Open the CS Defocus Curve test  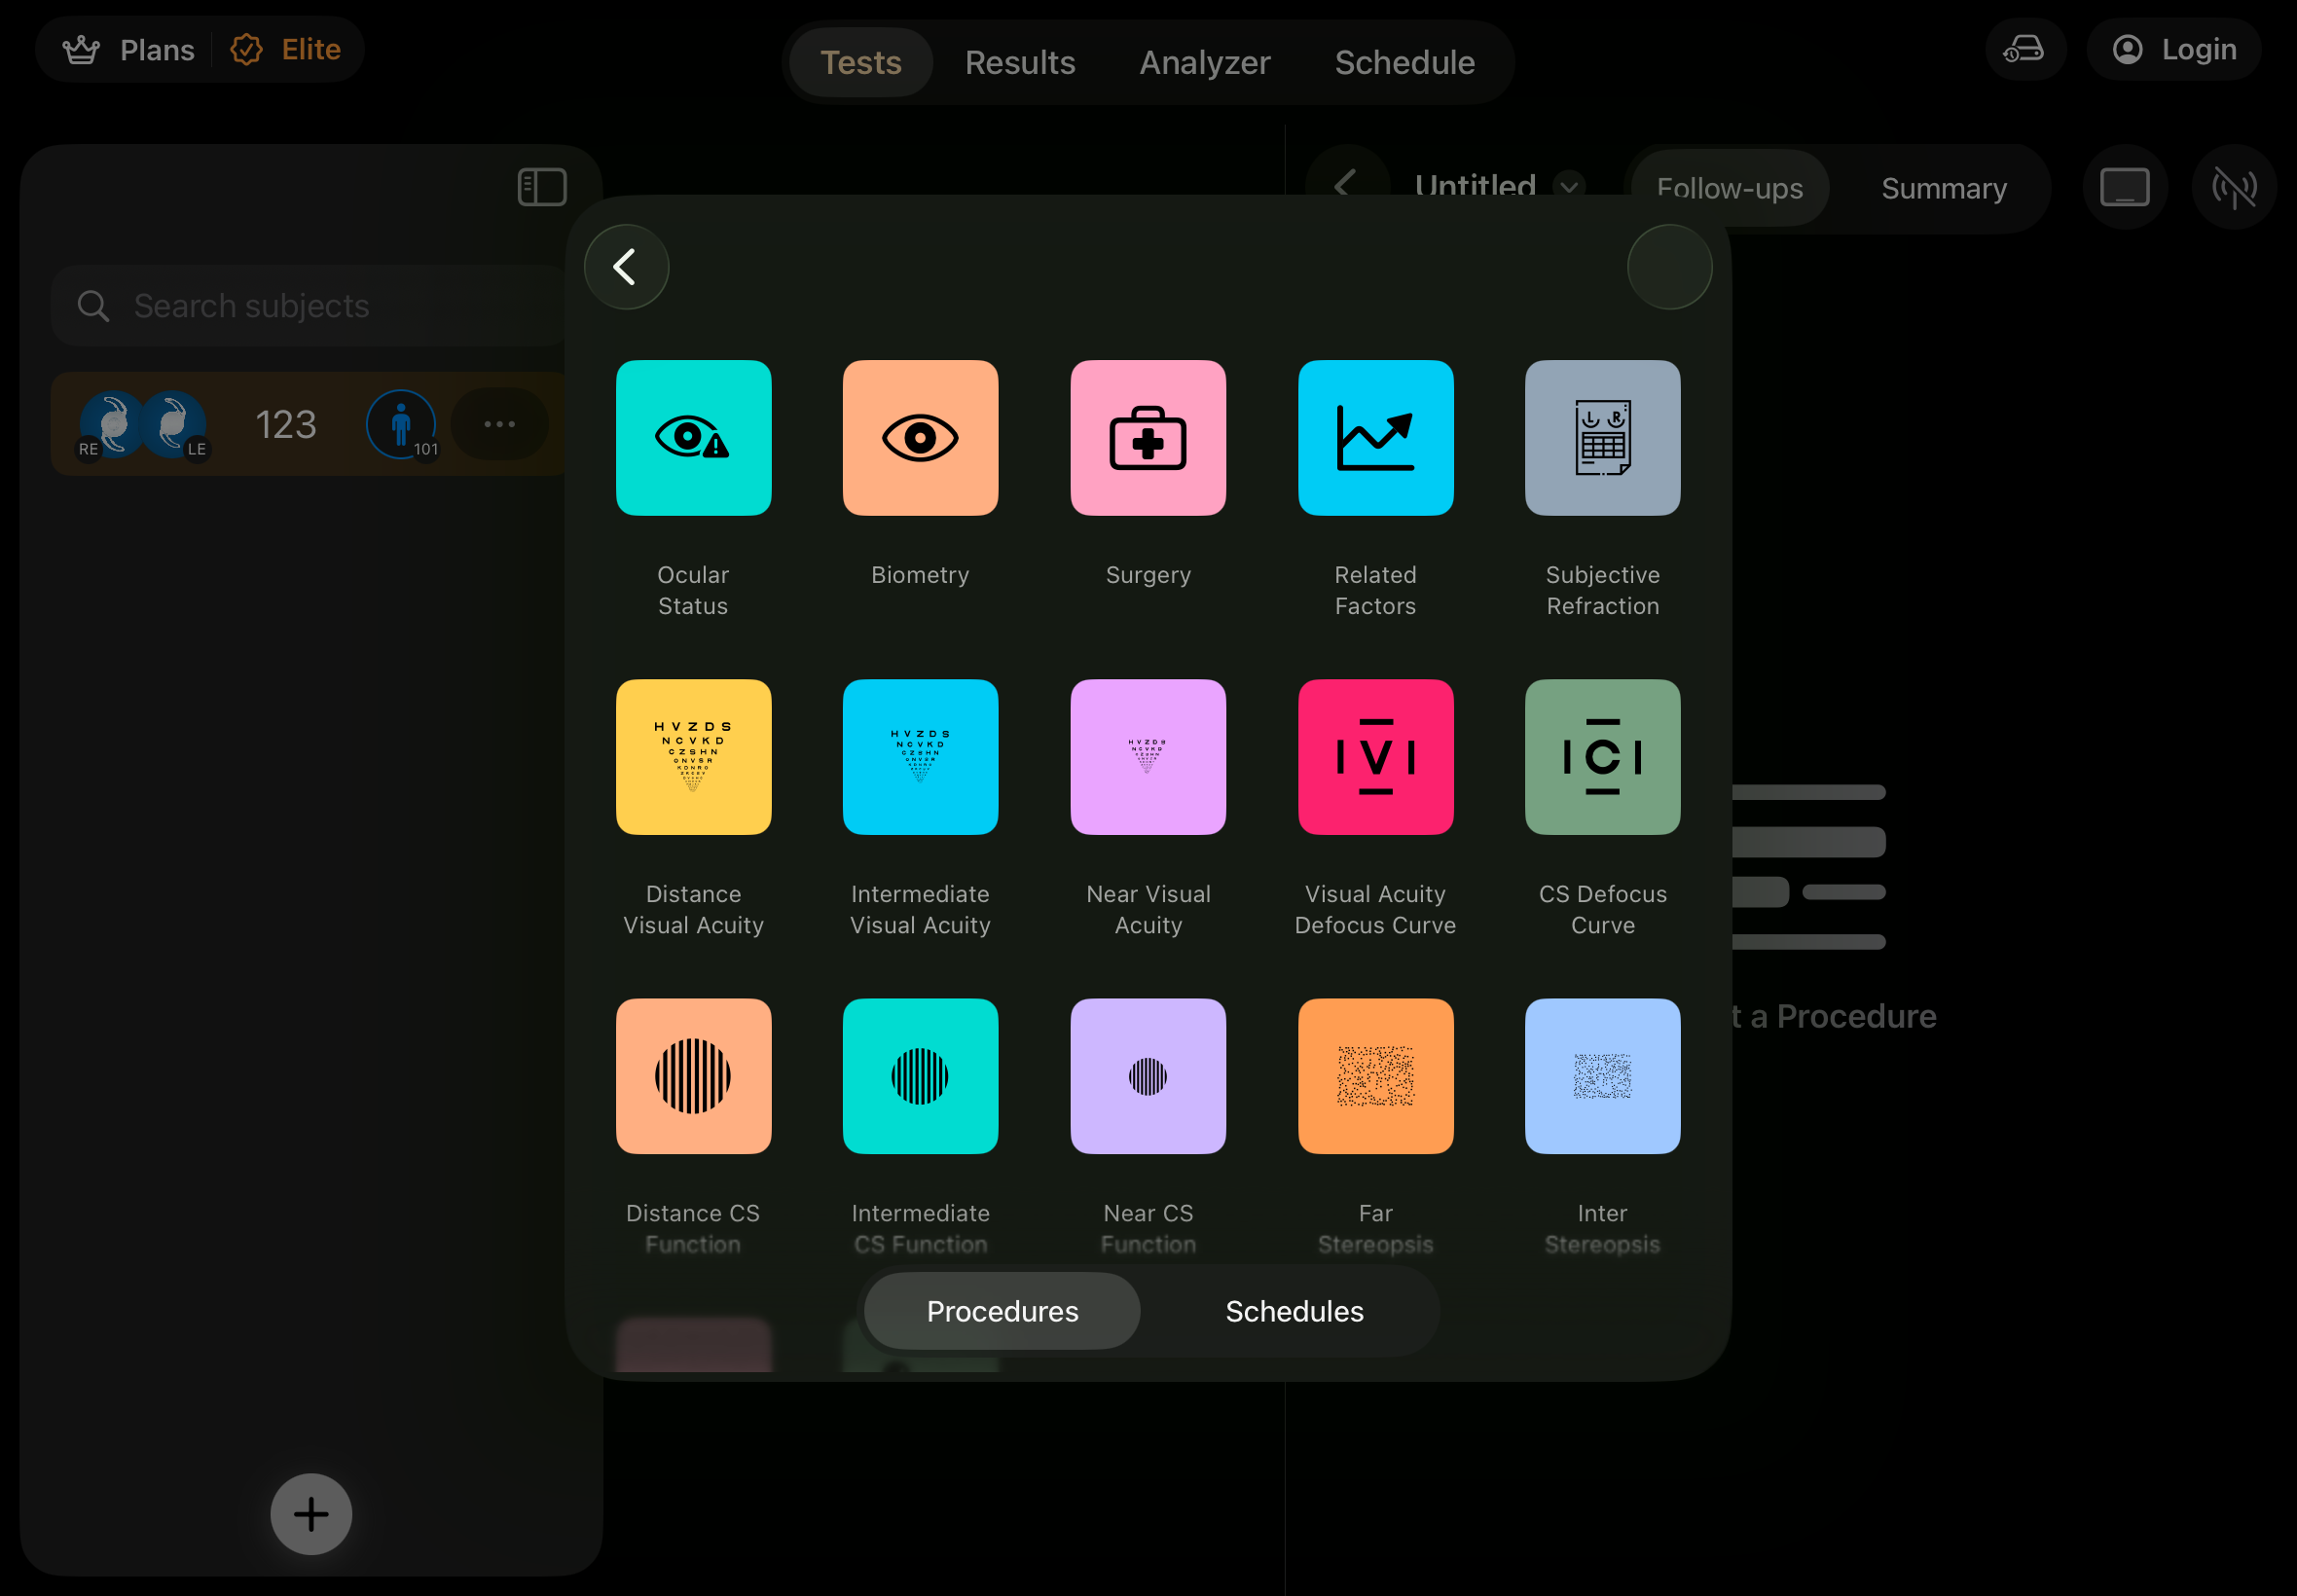tap(1602, 757)
